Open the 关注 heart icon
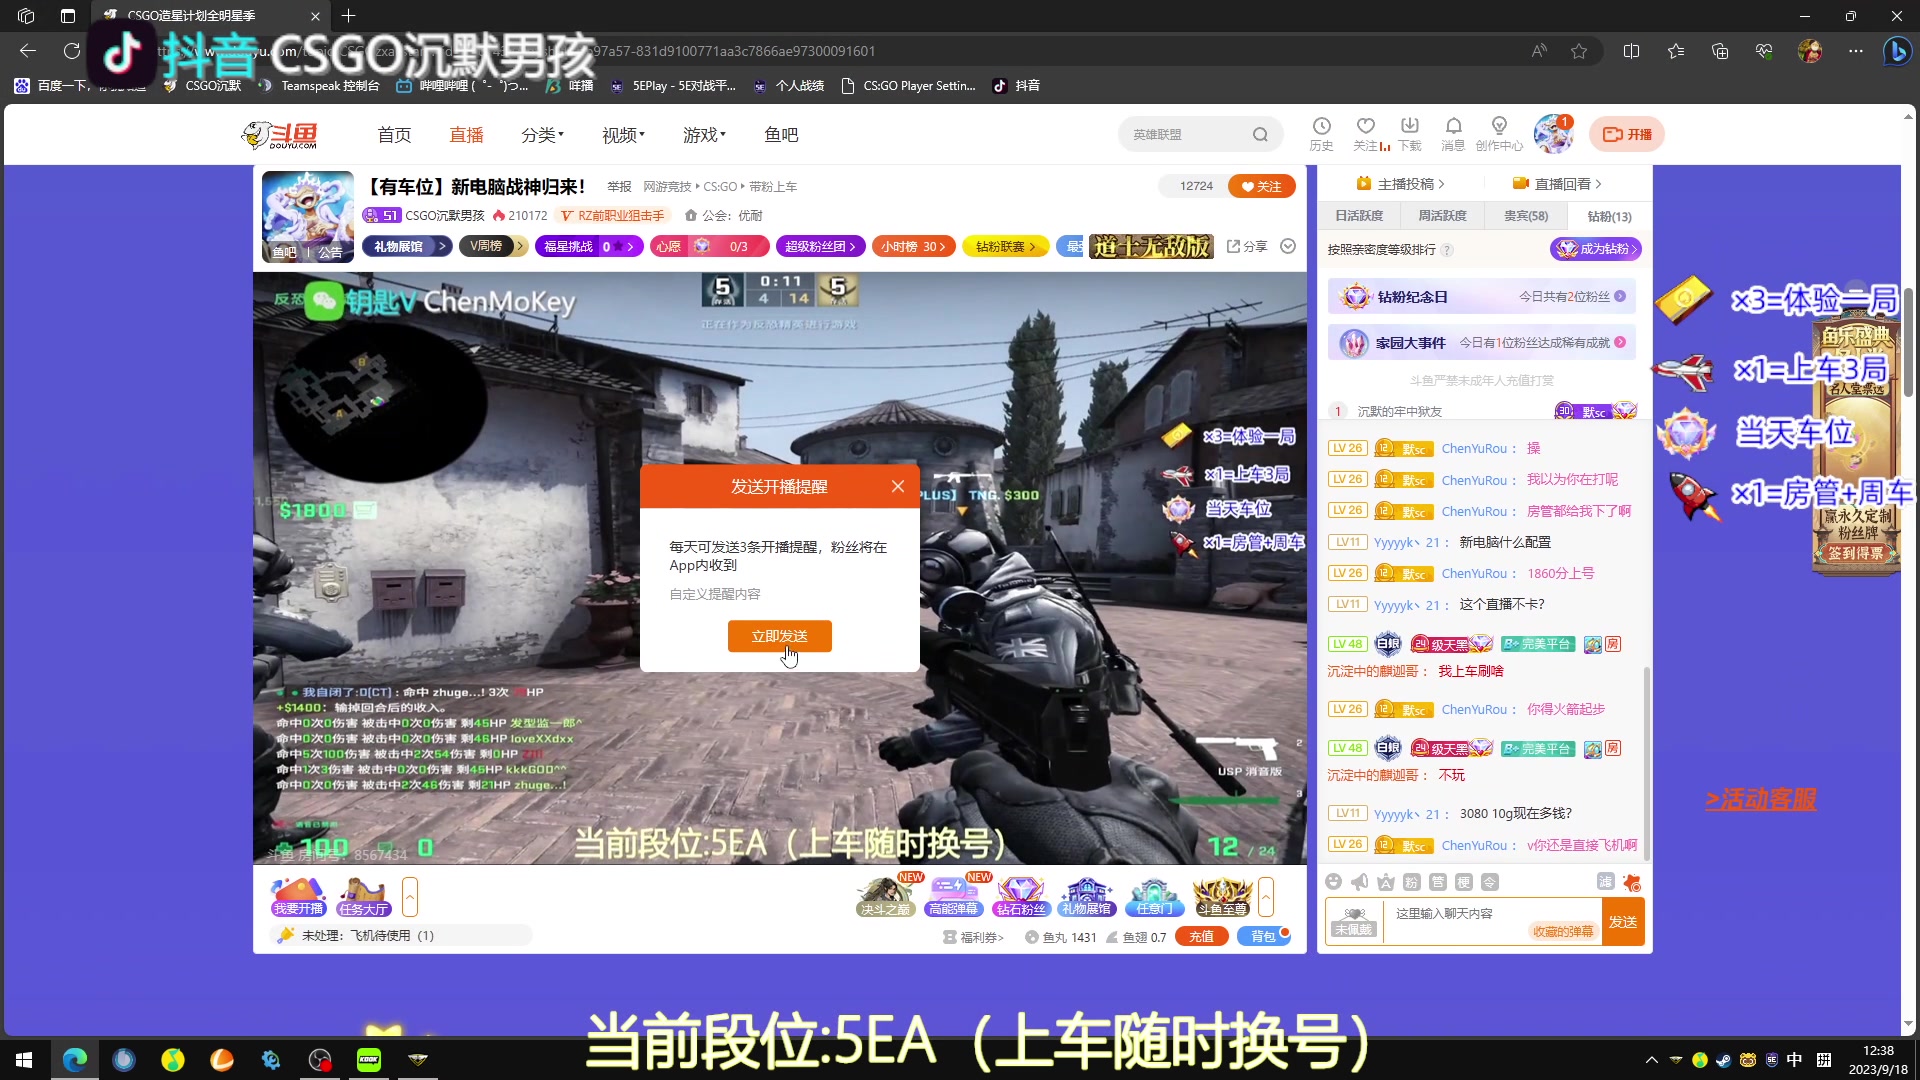 coord(1366,133)
